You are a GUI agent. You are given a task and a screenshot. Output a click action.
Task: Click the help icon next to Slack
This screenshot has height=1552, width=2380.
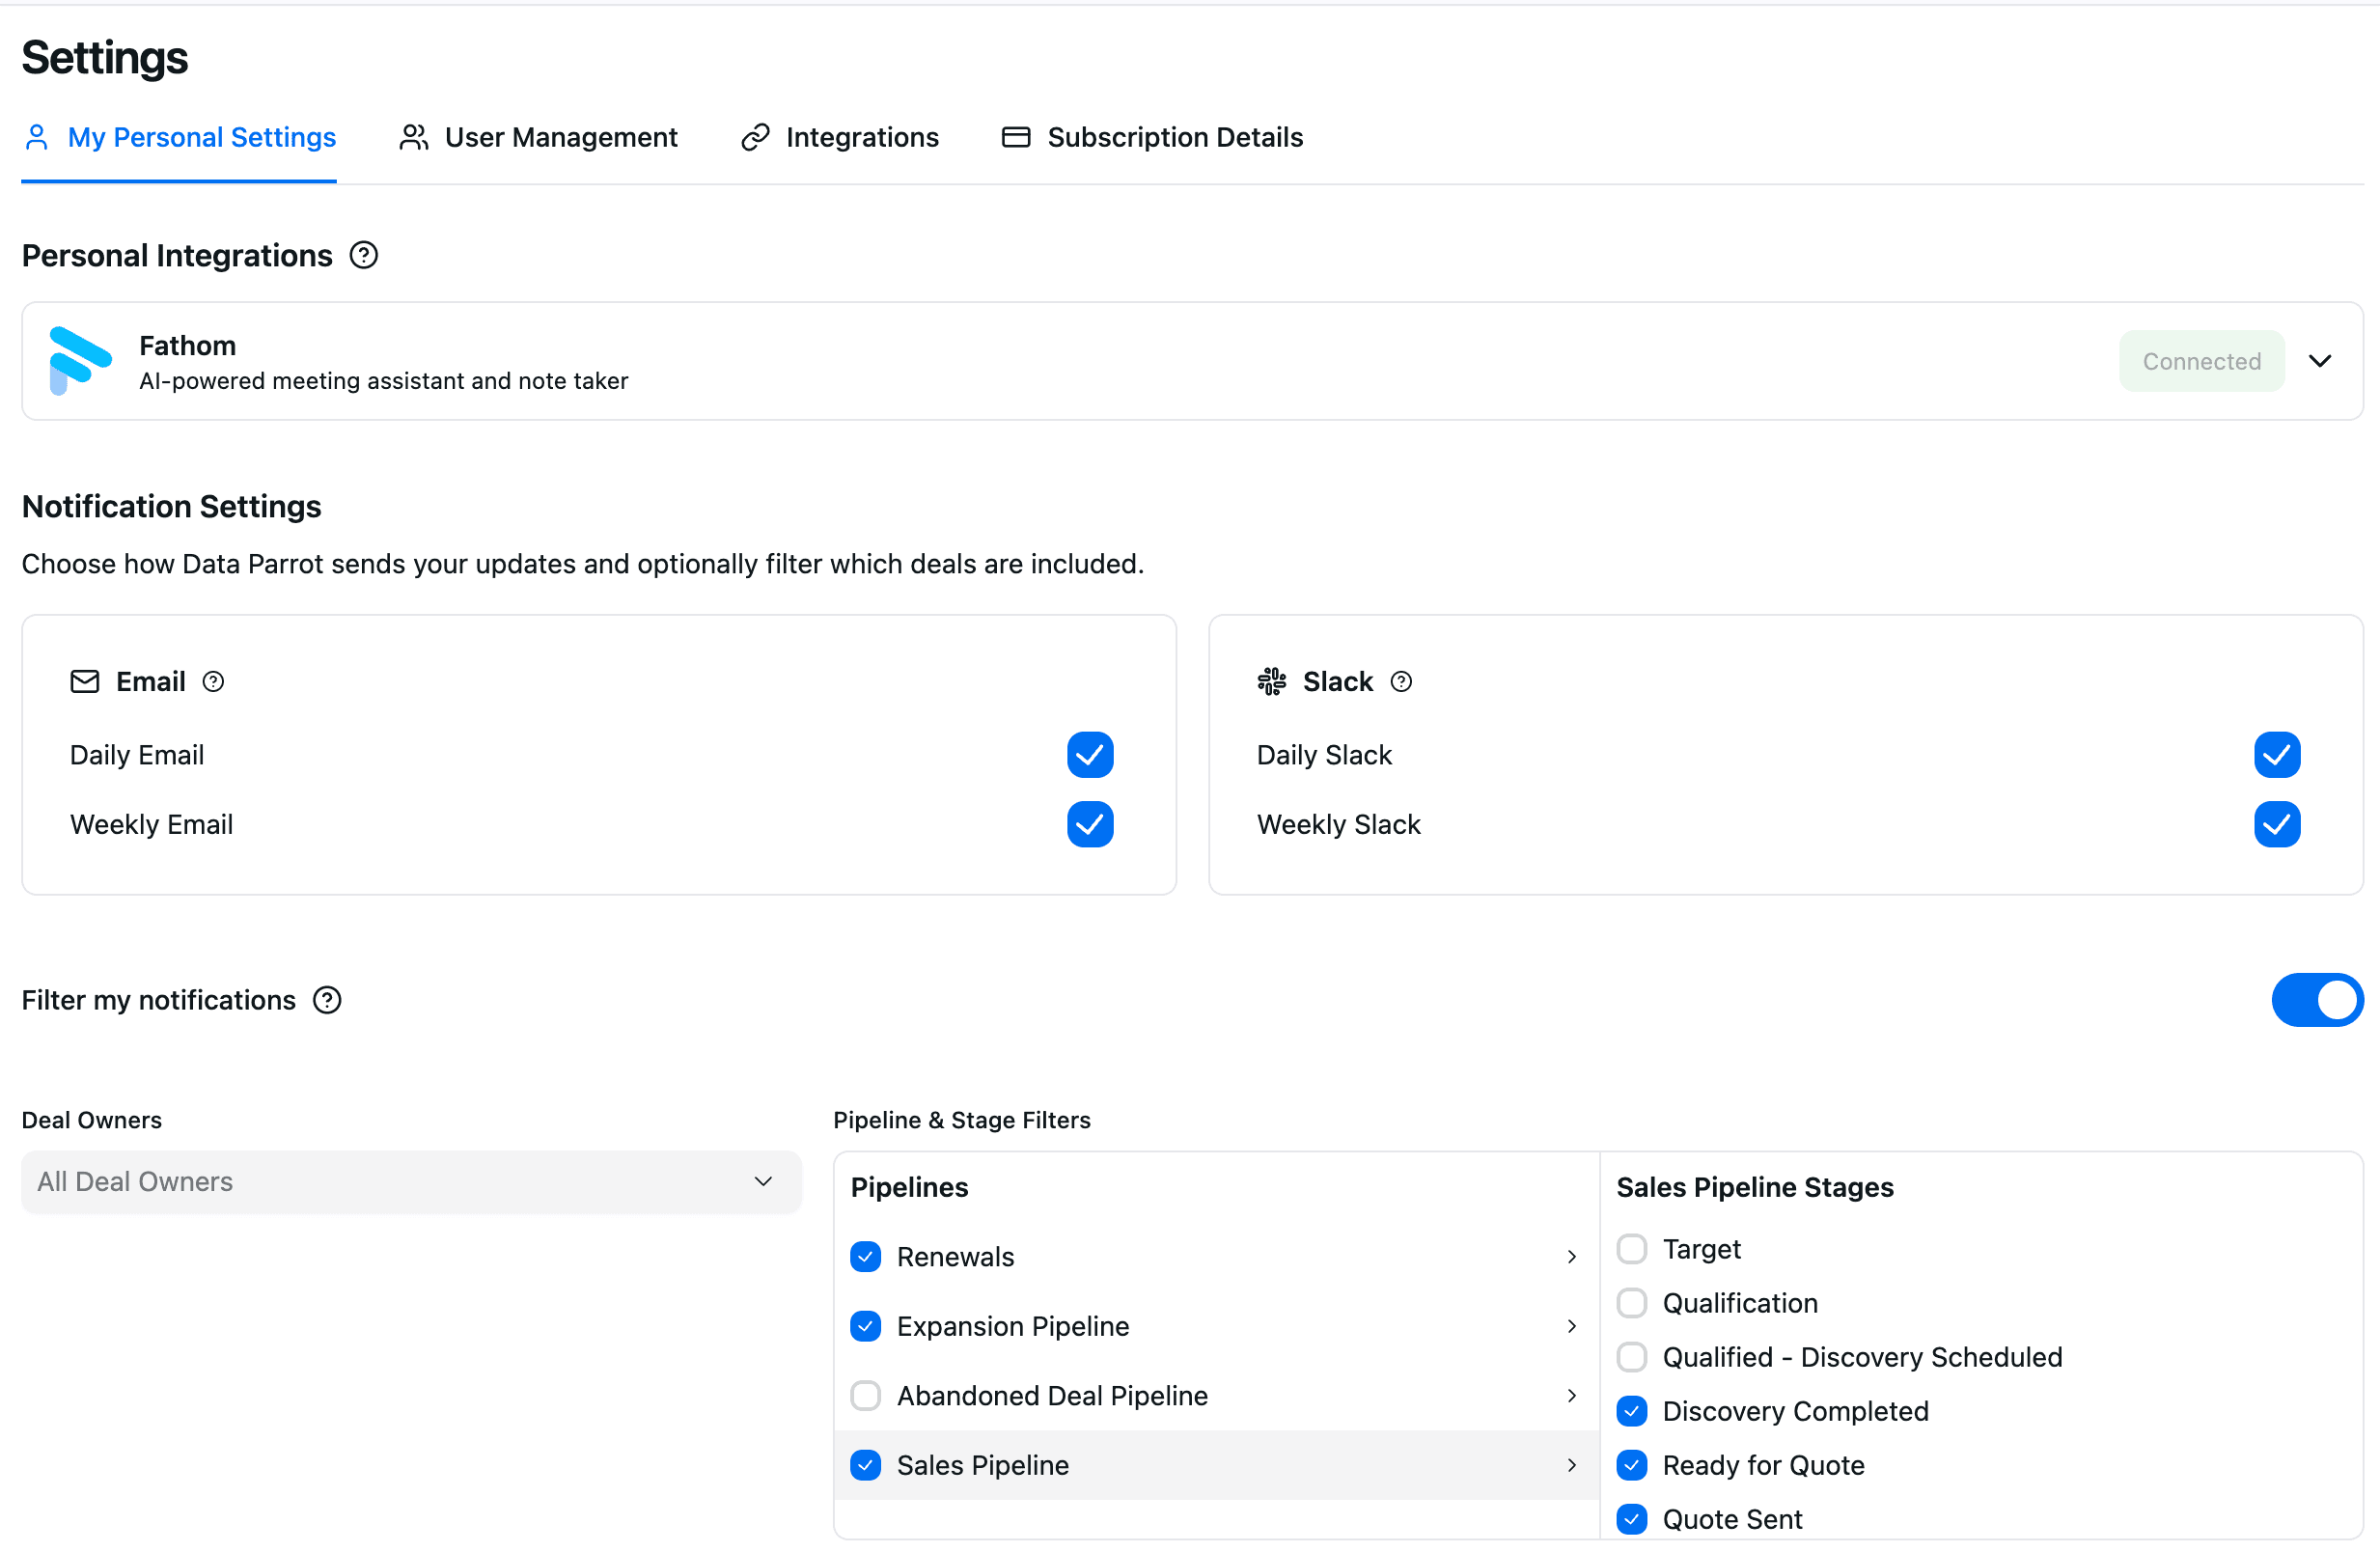pos(1401,681)
